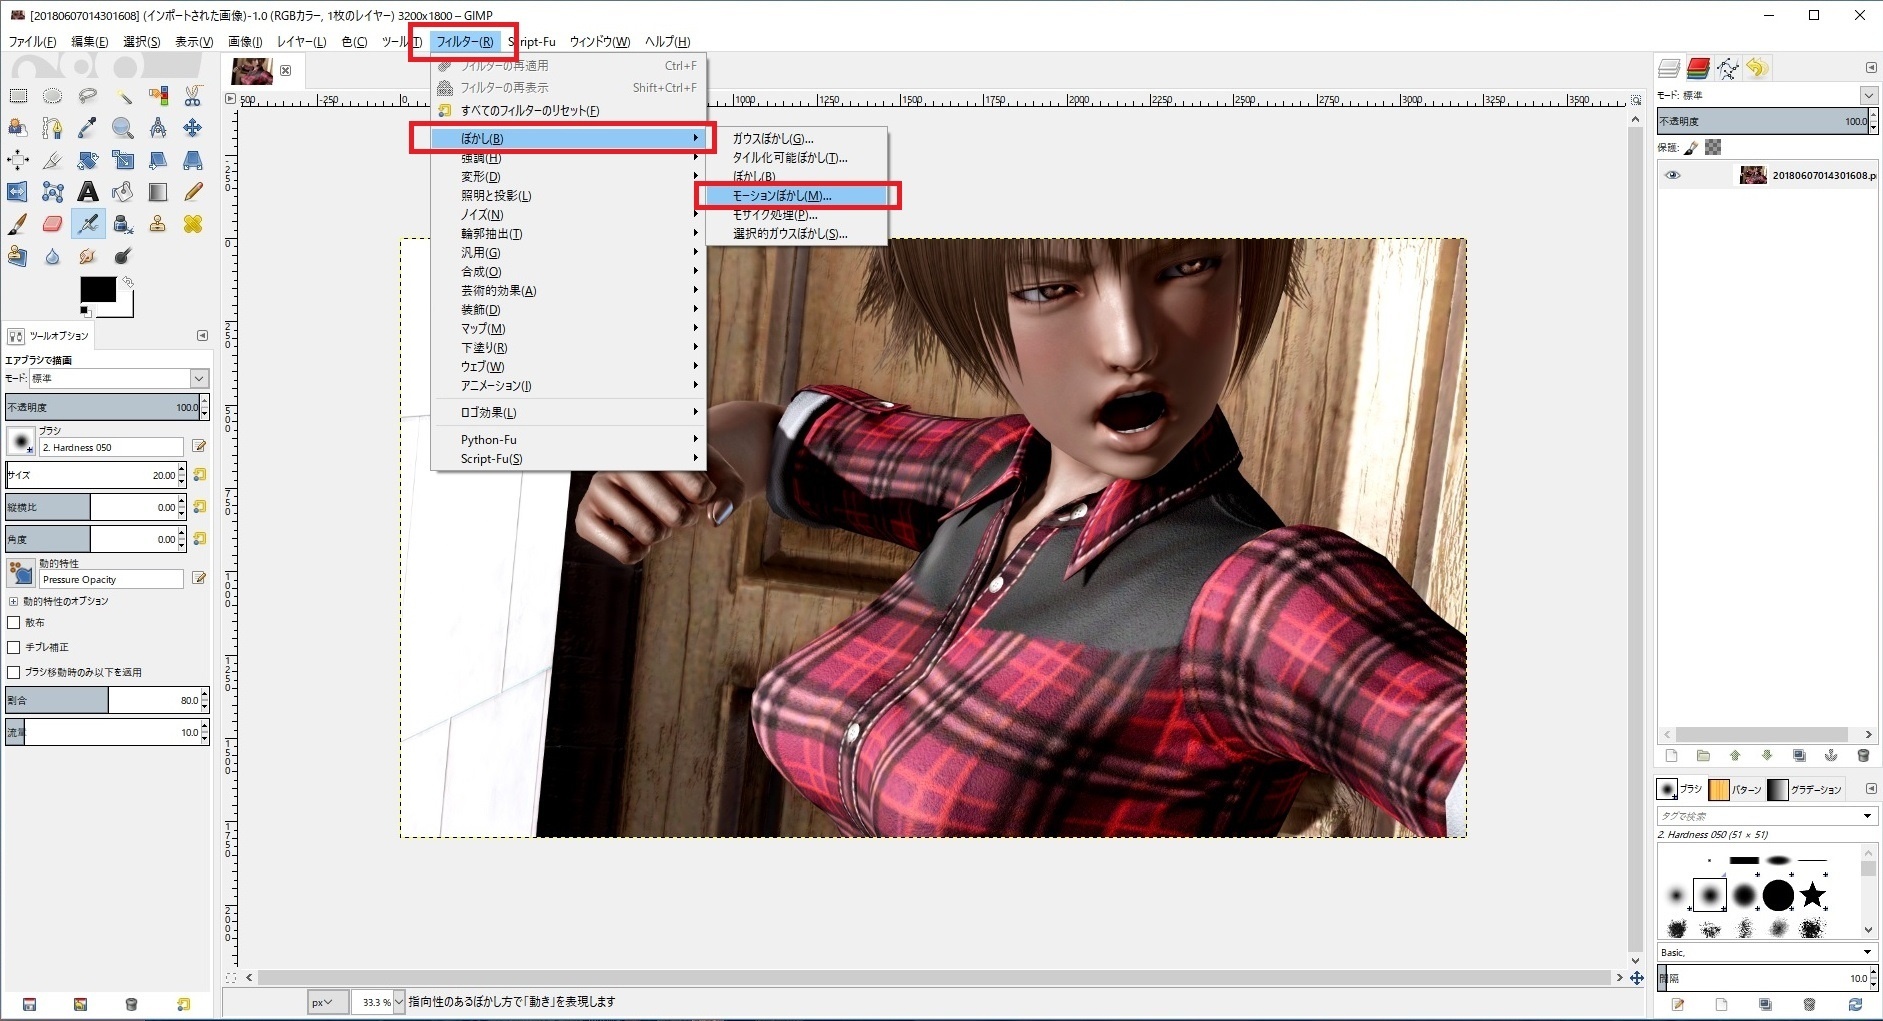1883x1021 pixels.
Task: Select the Move tool
Action: click(x=193, y=128)
